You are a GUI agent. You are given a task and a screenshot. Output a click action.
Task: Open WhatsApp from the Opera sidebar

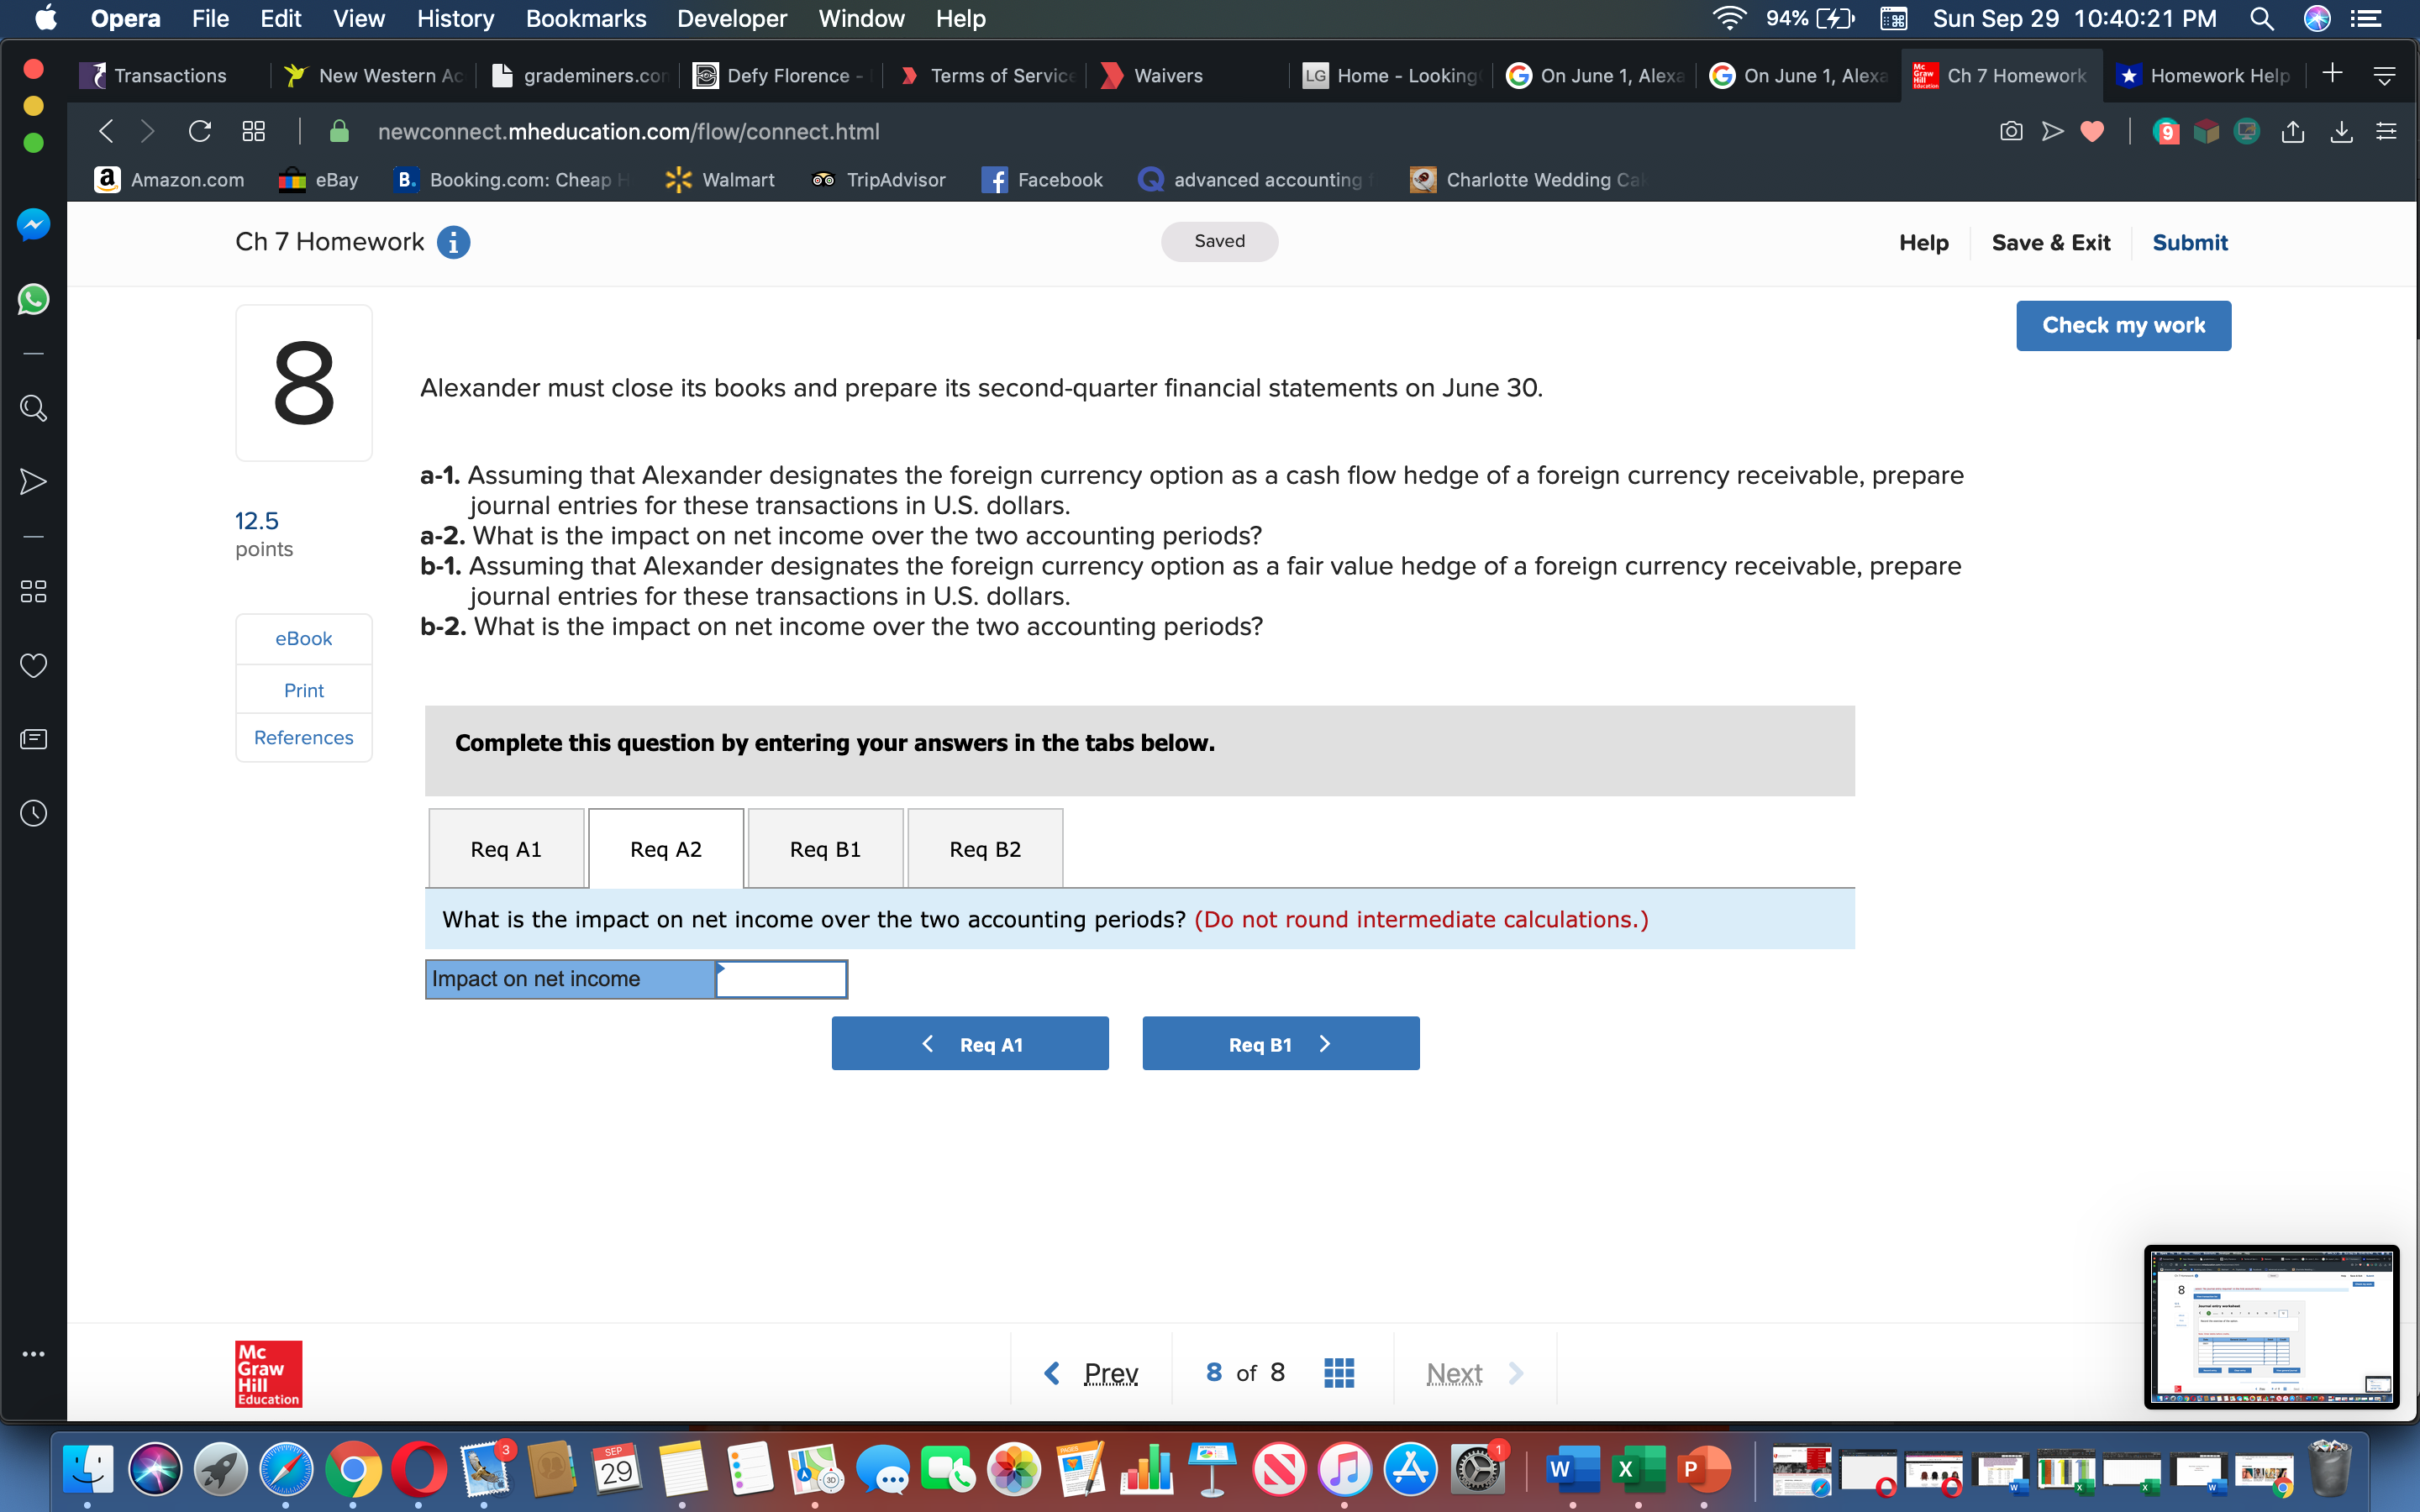(x=33, y=299)
